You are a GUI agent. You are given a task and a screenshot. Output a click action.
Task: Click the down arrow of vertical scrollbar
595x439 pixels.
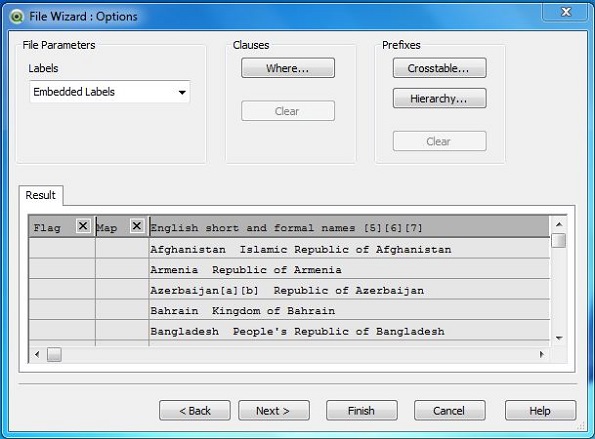coord(559,338)
